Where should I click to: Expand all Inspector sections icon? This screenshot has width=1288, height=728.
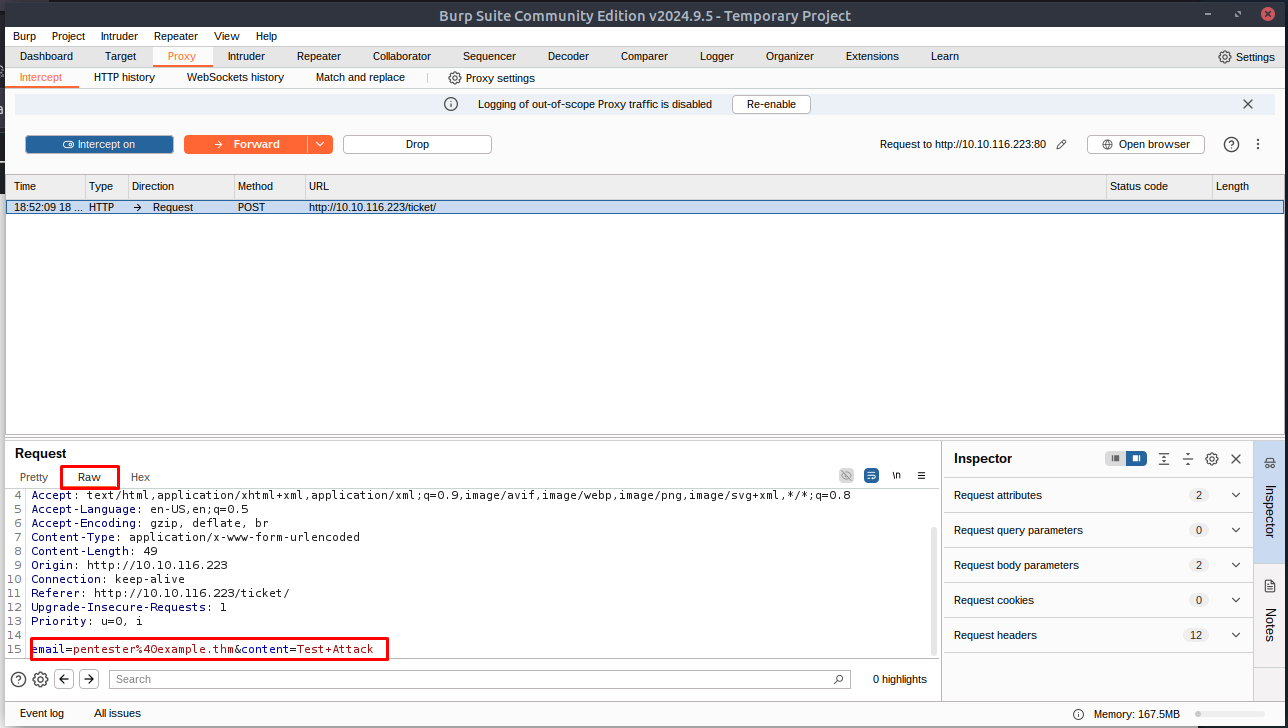click(x=1164, y=459)
